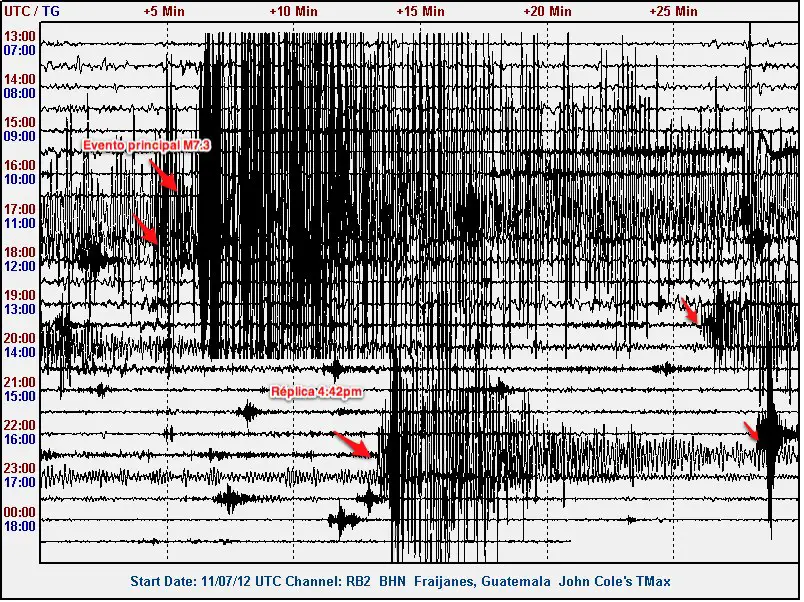Viewport: 804px width, 602px height.
Task: Click the 'UTC / TG' header label
Action: coord(32,11)
